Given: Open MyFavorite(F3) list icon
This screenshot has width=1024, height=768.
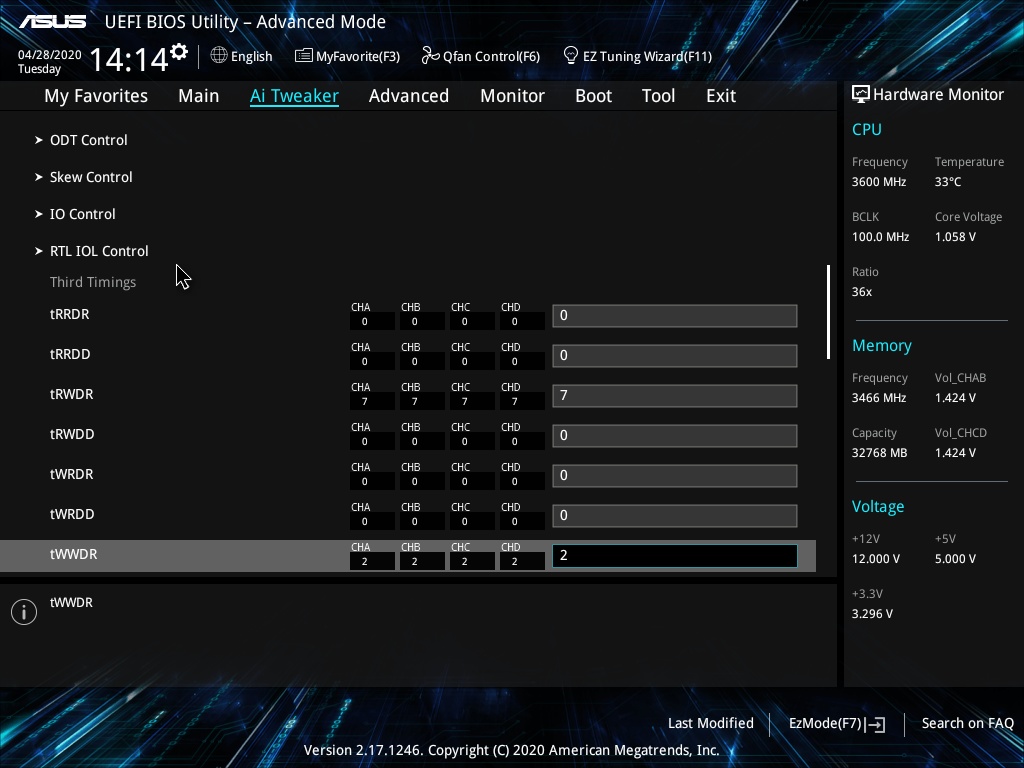Looking at the screenshot, I should 303,56.
